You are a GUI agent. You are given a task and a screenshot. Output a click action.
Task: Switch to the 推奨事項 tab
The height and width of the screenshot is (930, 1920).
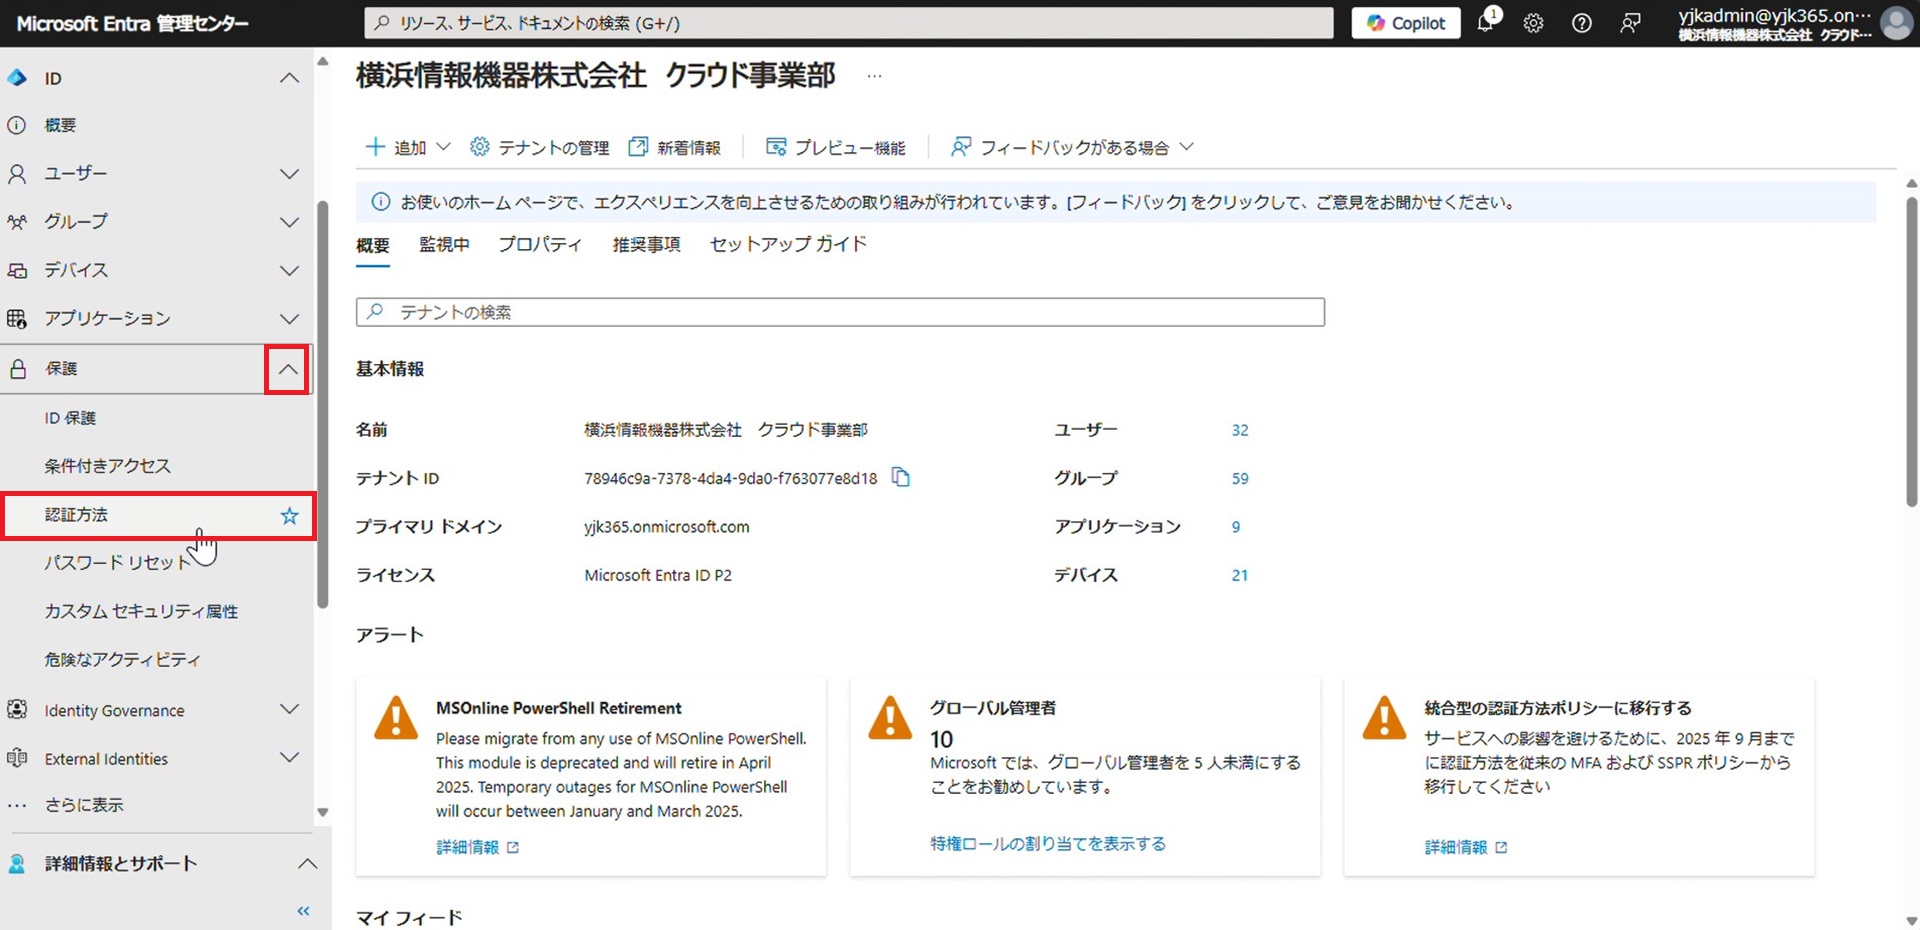click(646, 245)
